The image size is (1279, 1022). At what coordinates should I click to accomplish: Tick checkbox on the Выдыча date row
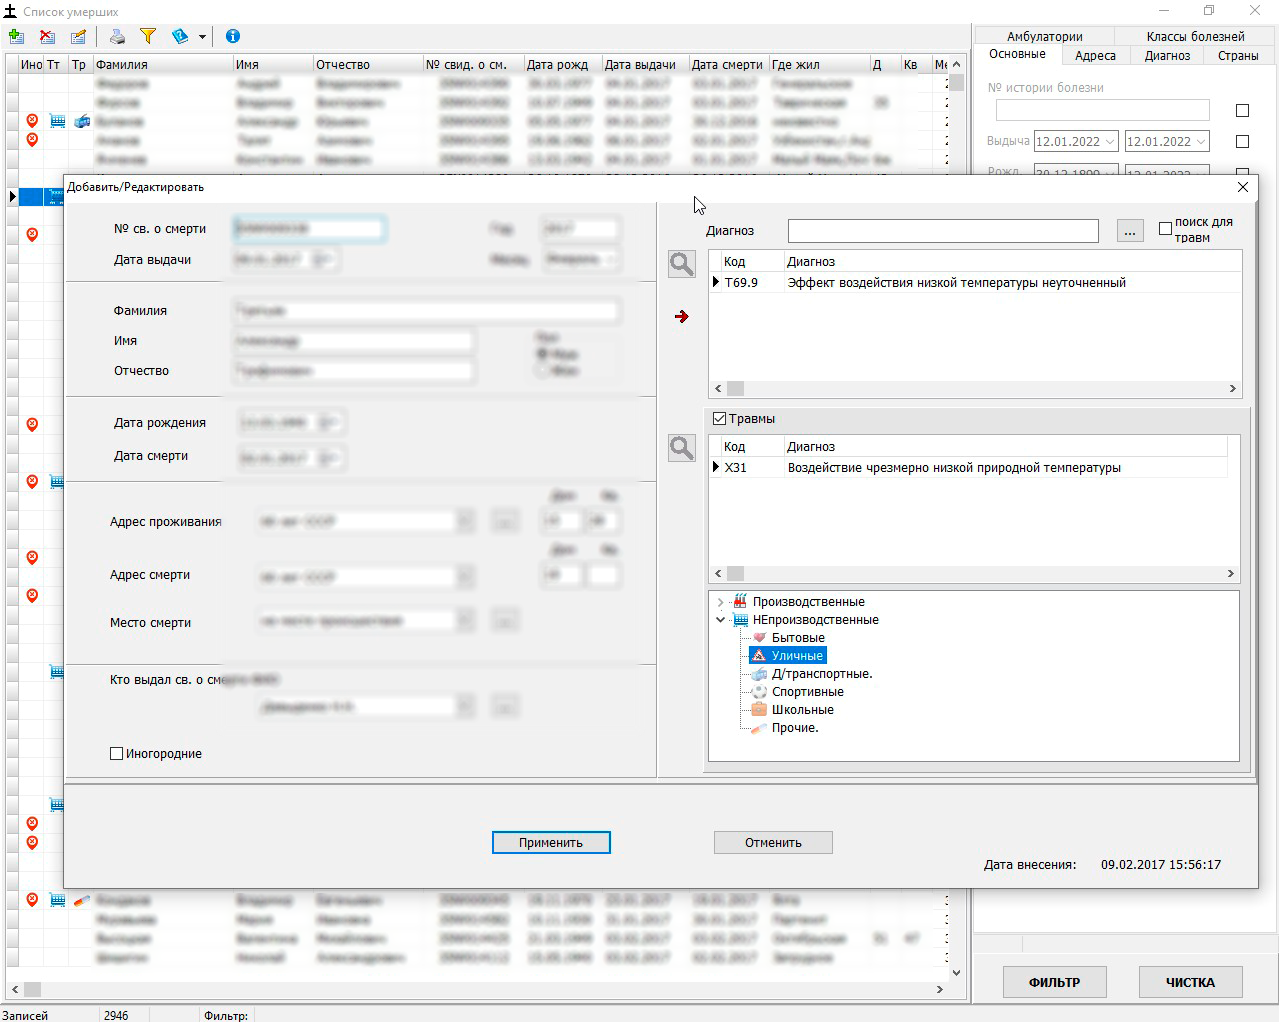(1242, 141)
